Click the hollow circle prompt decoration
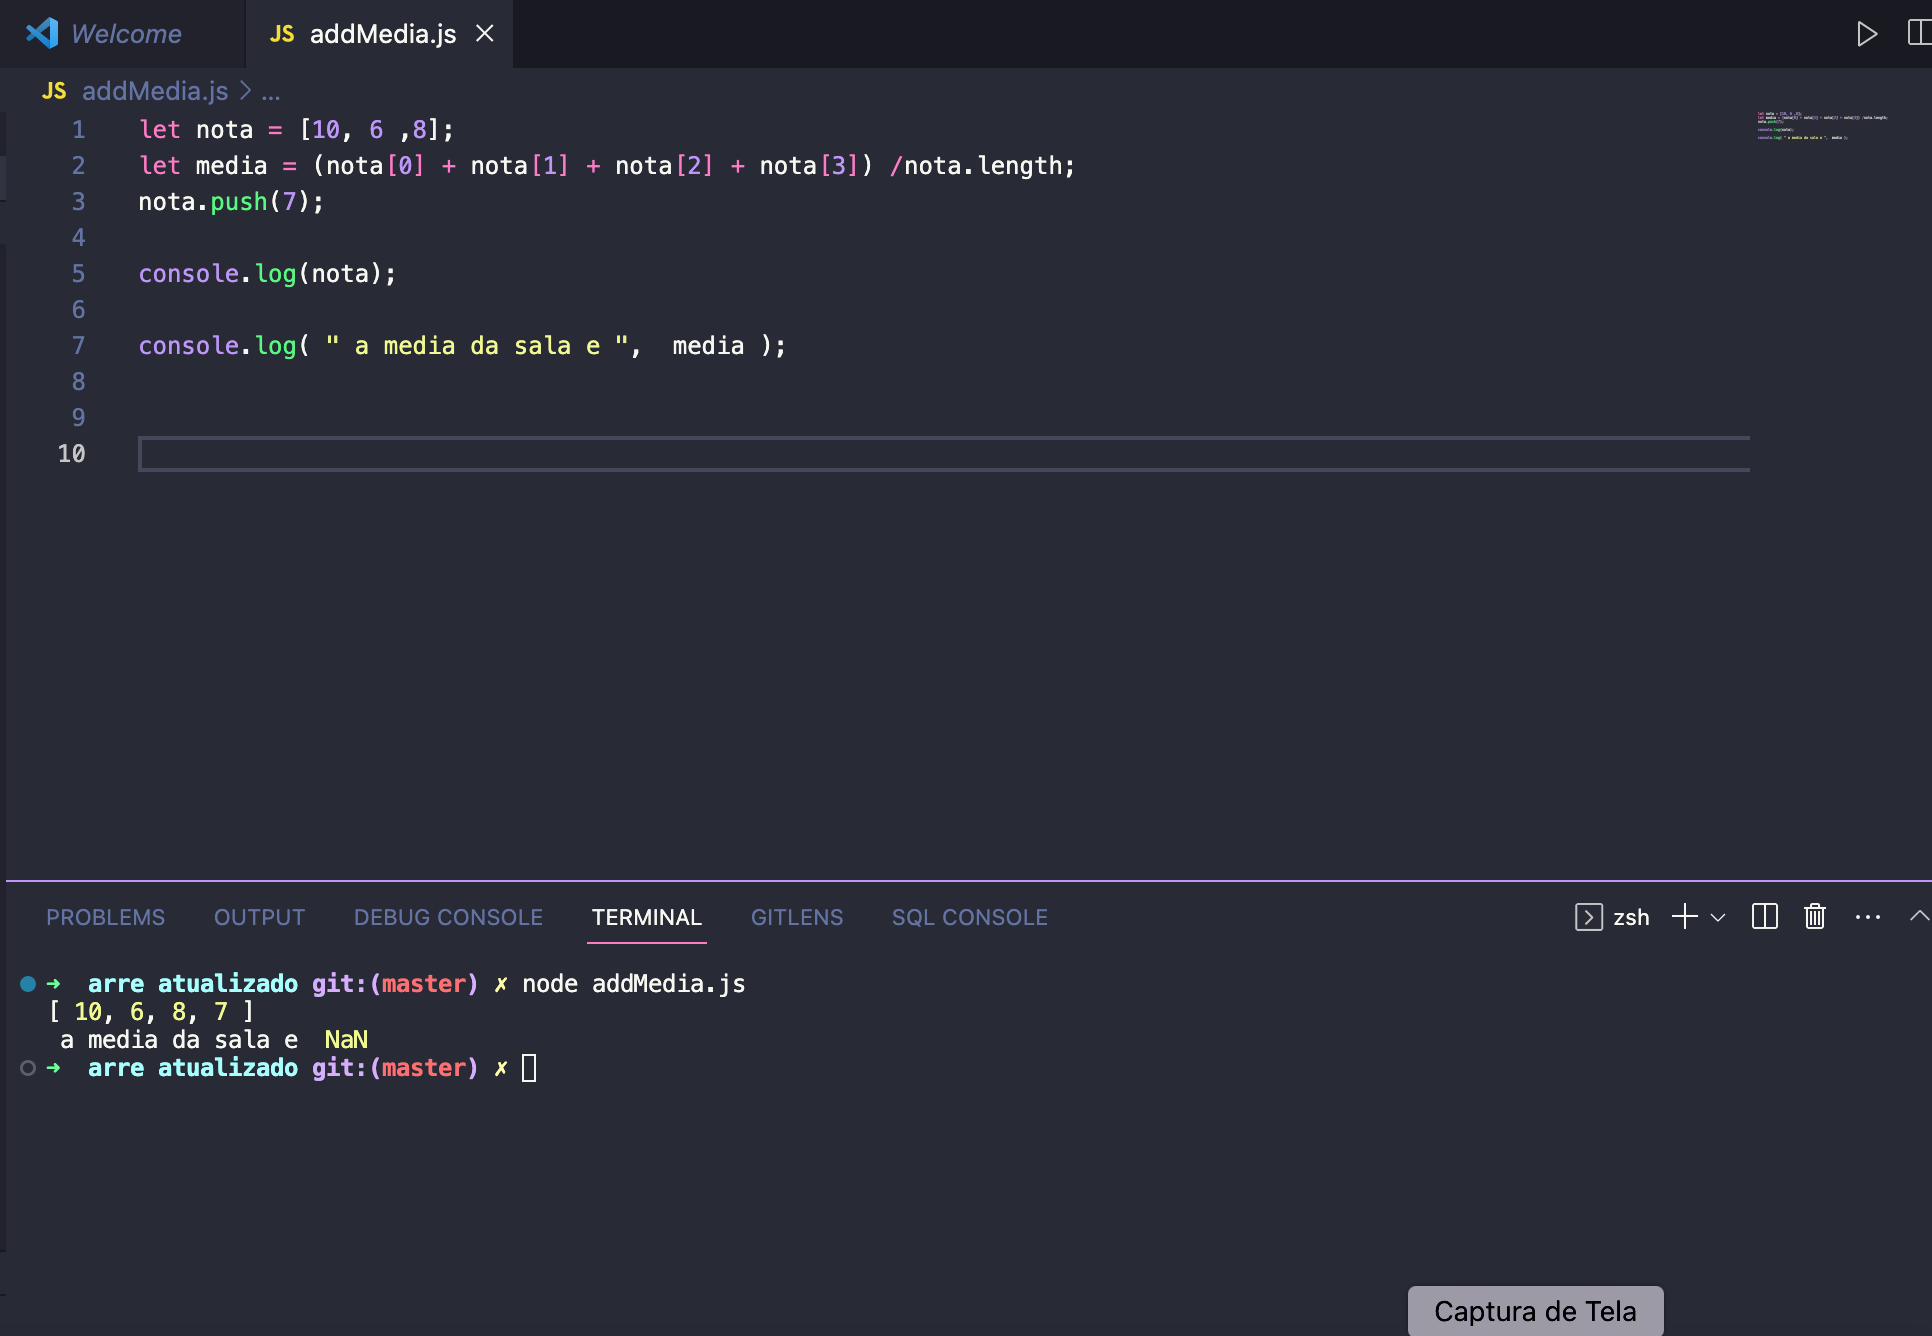 pos(28,1068)
